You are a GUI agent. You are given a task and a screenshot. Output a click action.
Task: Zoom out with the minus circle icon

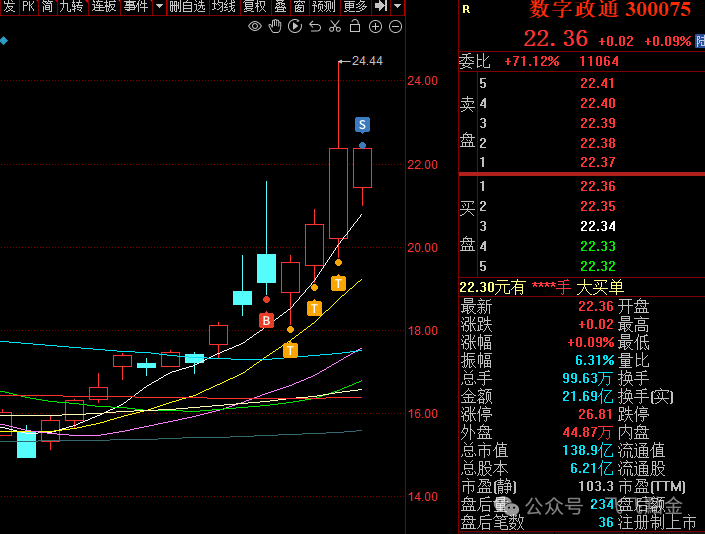tap(395, 27)
